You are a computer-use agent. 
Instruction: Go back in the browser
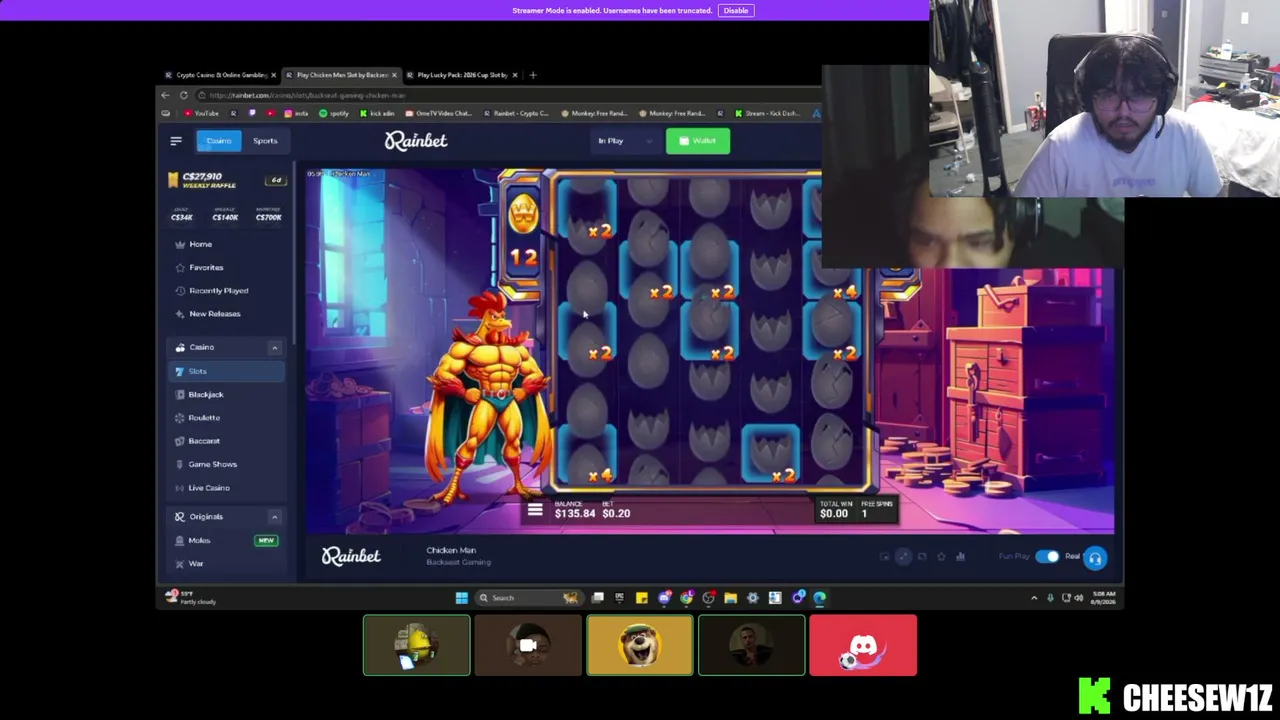[166, 95]
